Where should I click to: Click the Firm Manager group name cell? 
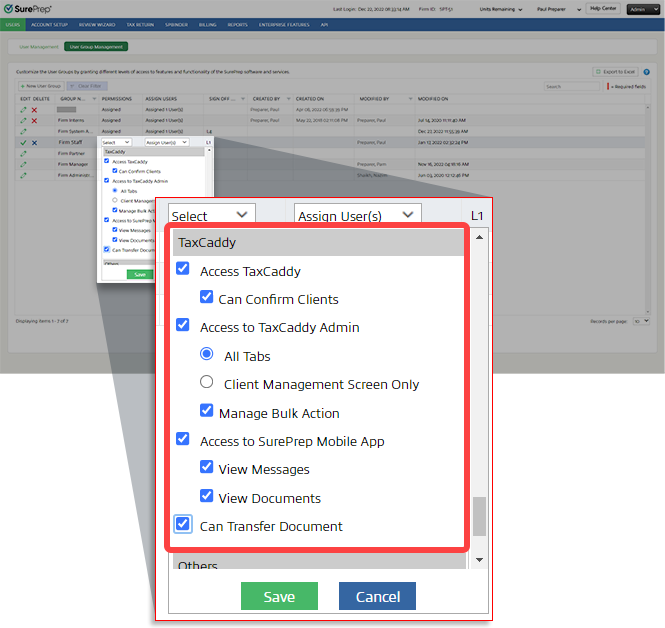pos(73,164)
